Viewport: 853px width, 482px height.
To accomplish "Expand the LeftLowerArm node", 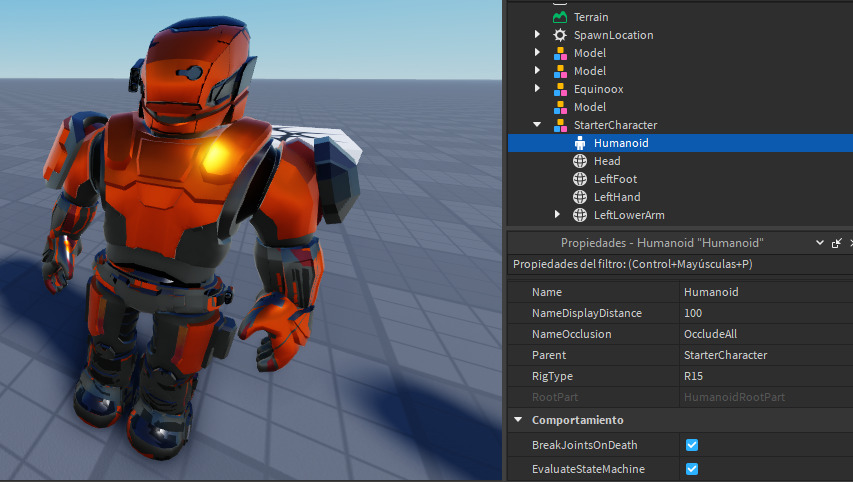I will (557, 214).
